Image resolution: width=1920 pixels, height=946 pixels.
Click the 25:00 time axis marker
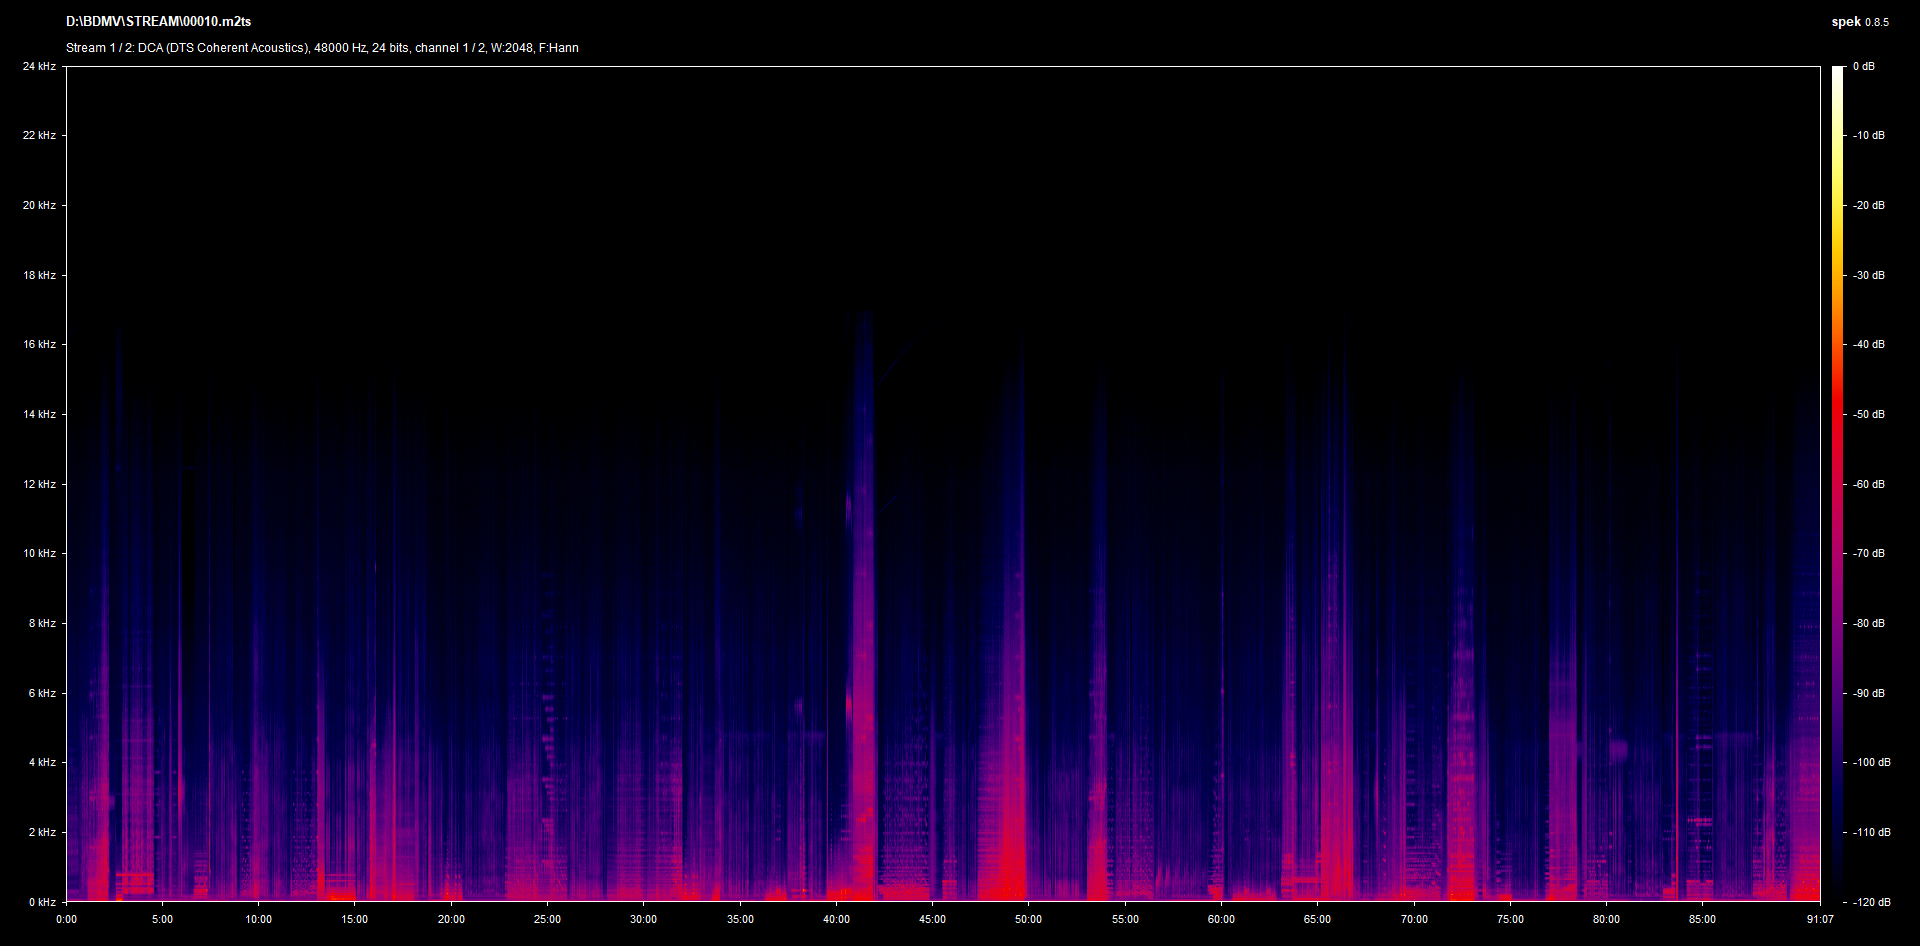pos(547,919)
